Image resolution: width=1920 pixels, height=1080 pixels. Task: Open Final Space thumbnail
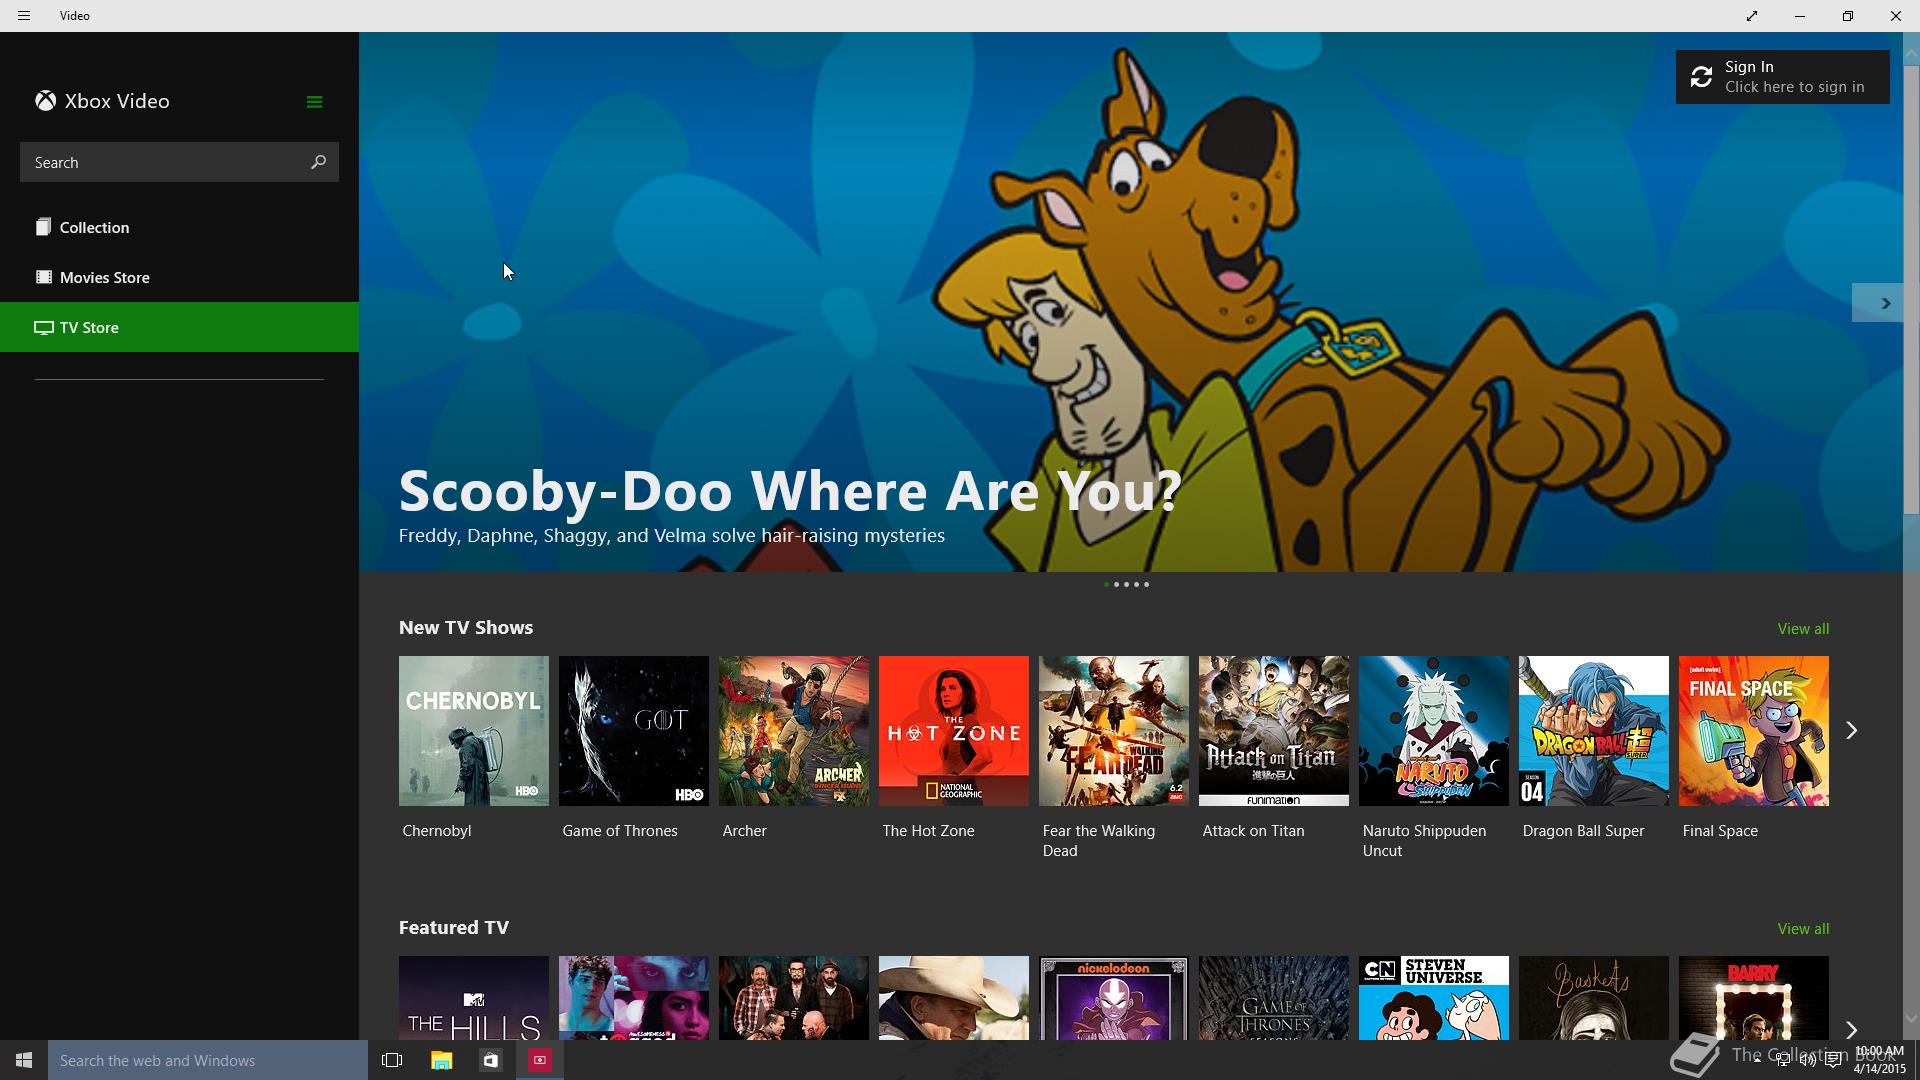[x=1754, y=731]
